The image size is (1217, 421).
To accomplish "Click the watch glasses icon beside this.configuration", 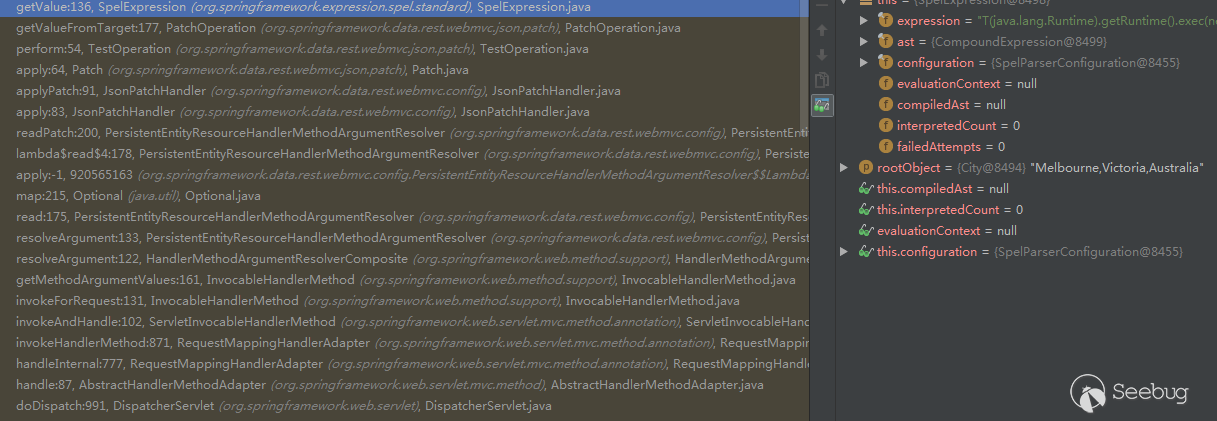I will click(866, 252).
